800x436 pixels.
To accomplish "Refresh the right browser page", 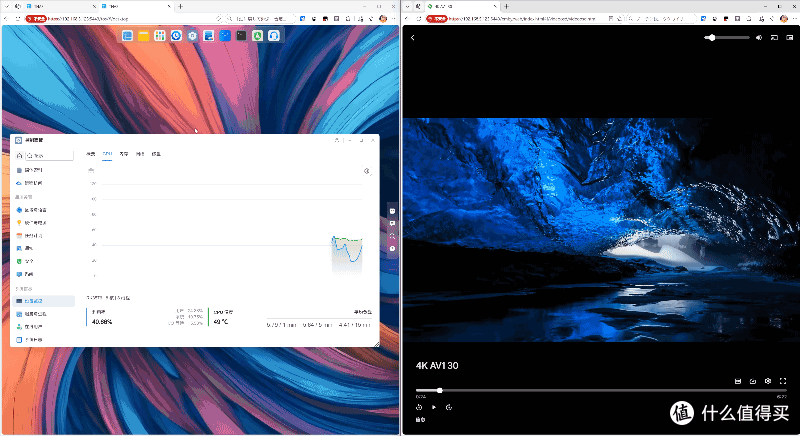I will 419,18.
